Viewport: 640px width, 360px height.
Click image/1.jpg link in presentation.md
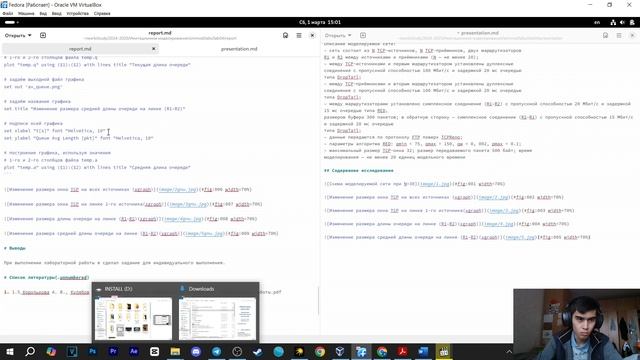(x=435, y=184)
